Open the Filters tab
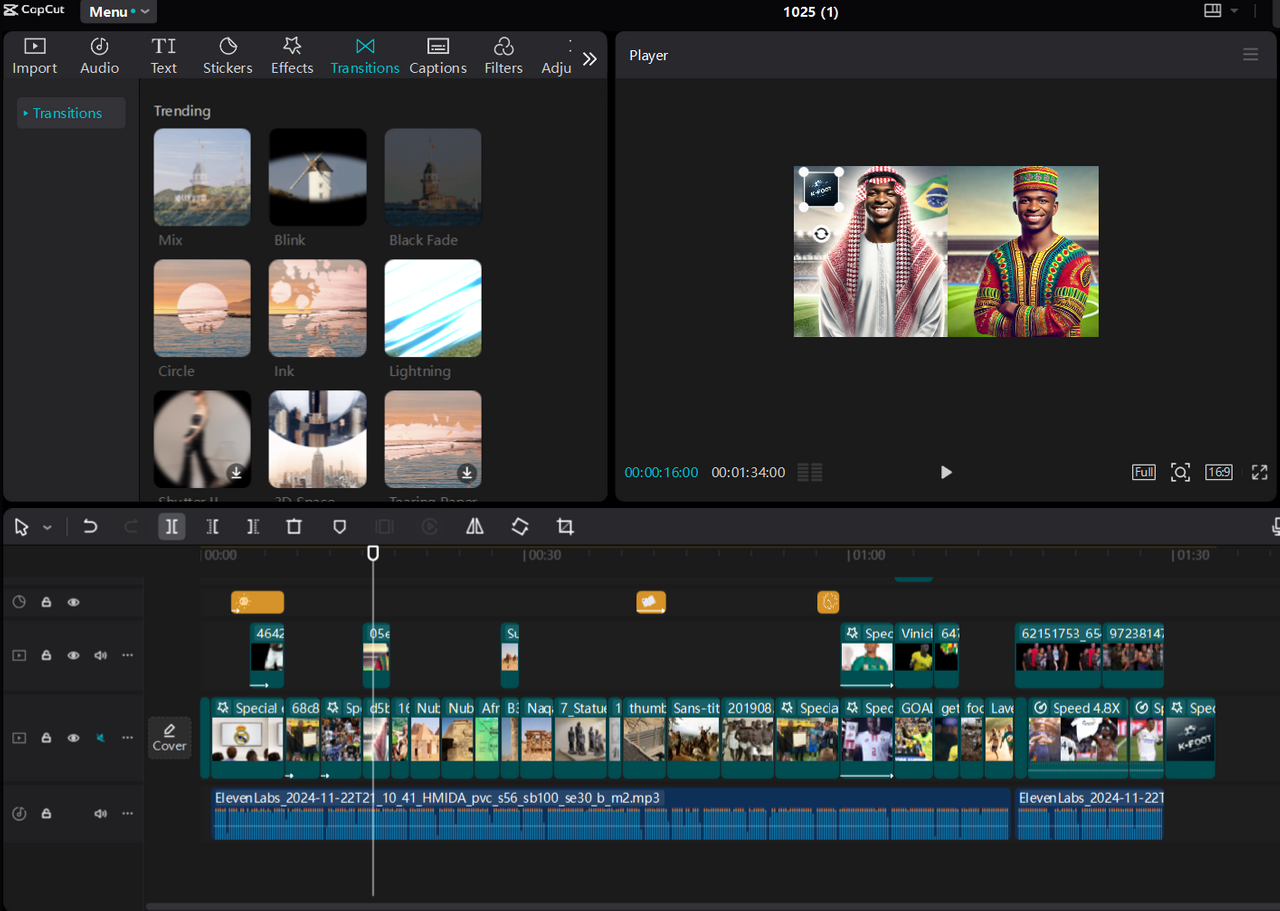 504,56
